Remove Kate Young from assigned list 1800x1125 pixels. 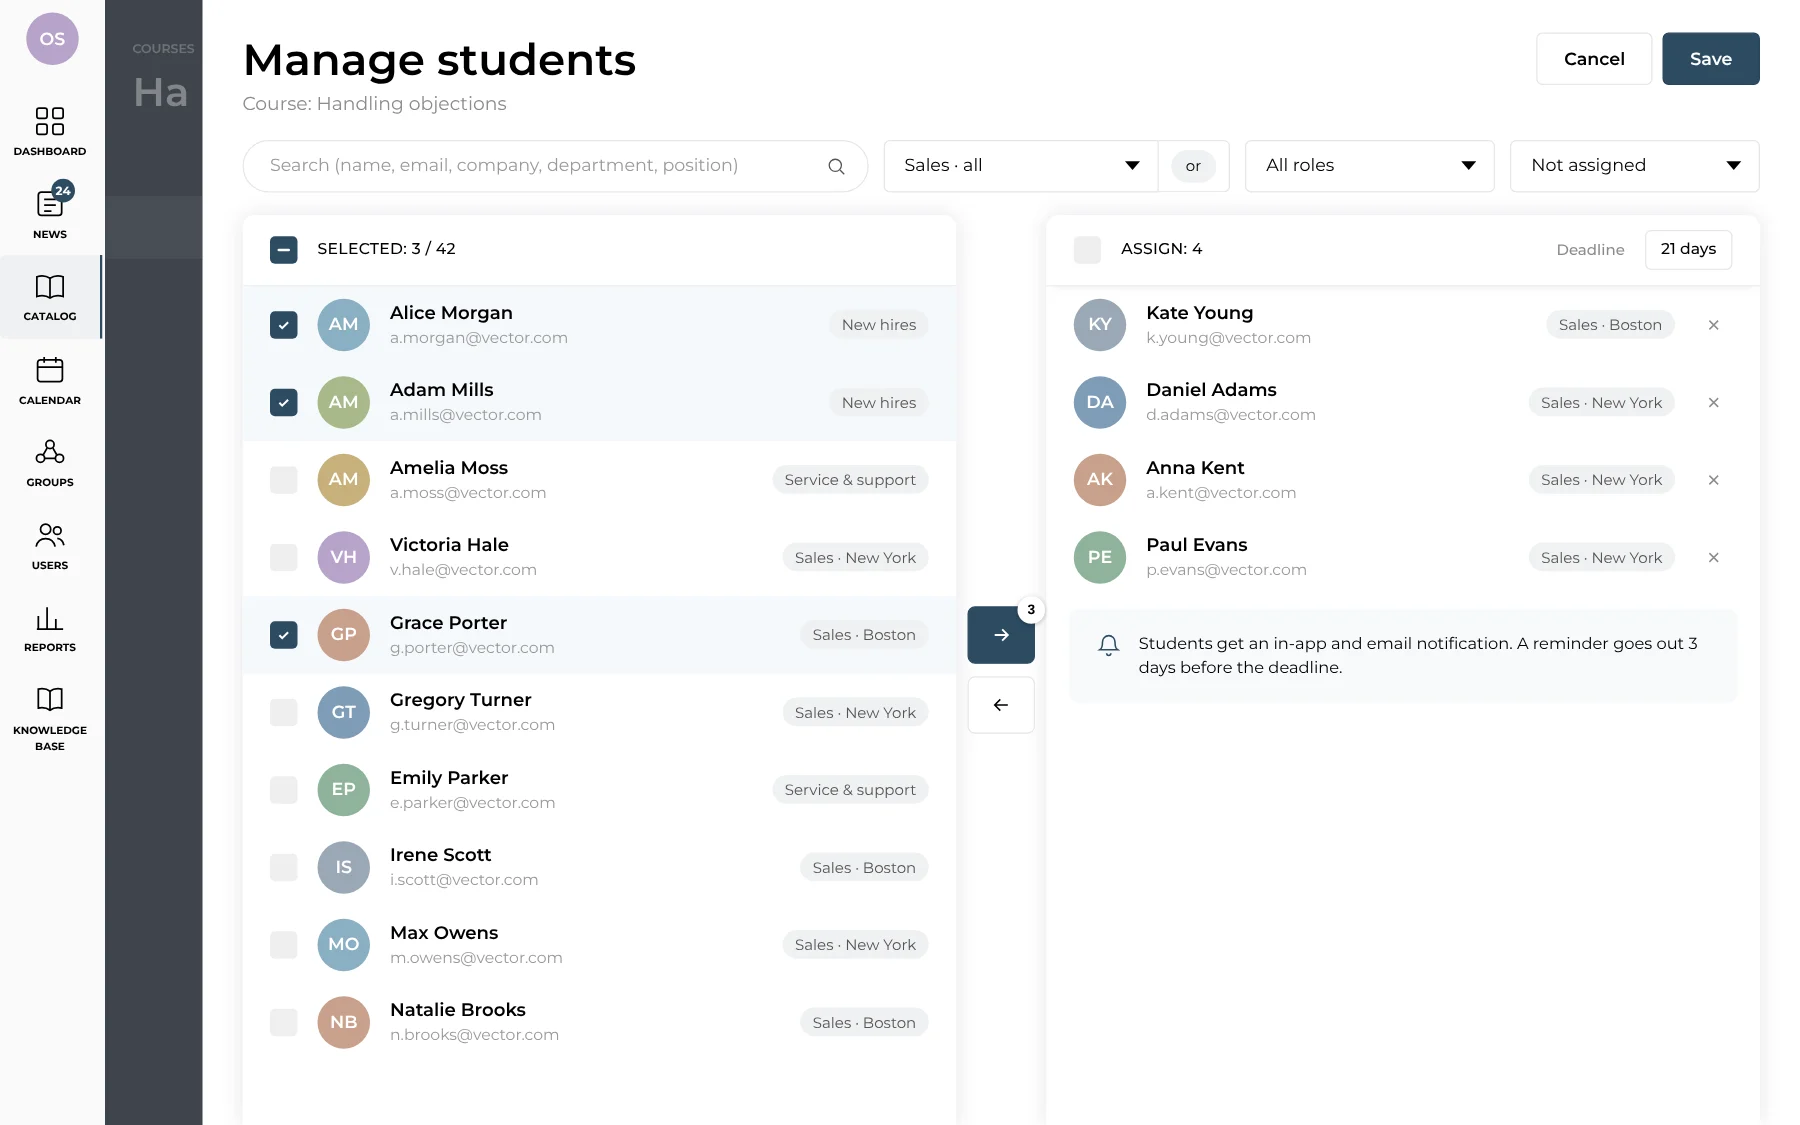point(1713,325)
